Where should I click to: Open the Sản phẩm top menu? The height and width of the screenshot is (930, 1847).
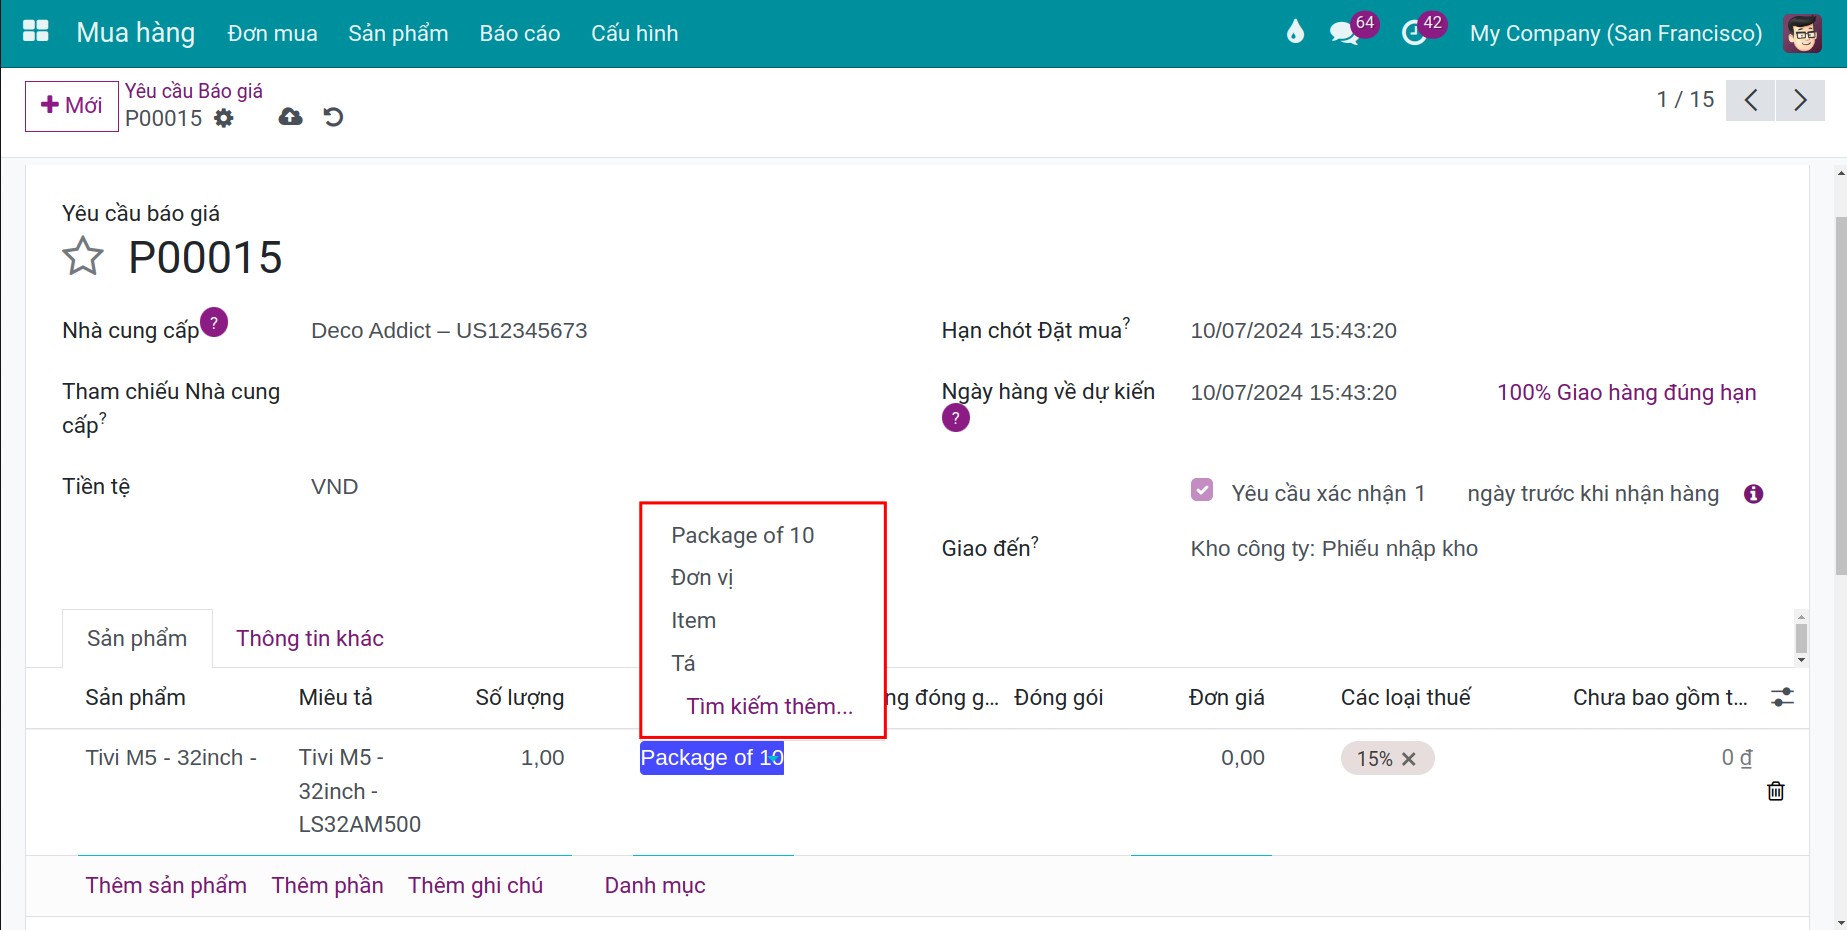pos(398,33)
